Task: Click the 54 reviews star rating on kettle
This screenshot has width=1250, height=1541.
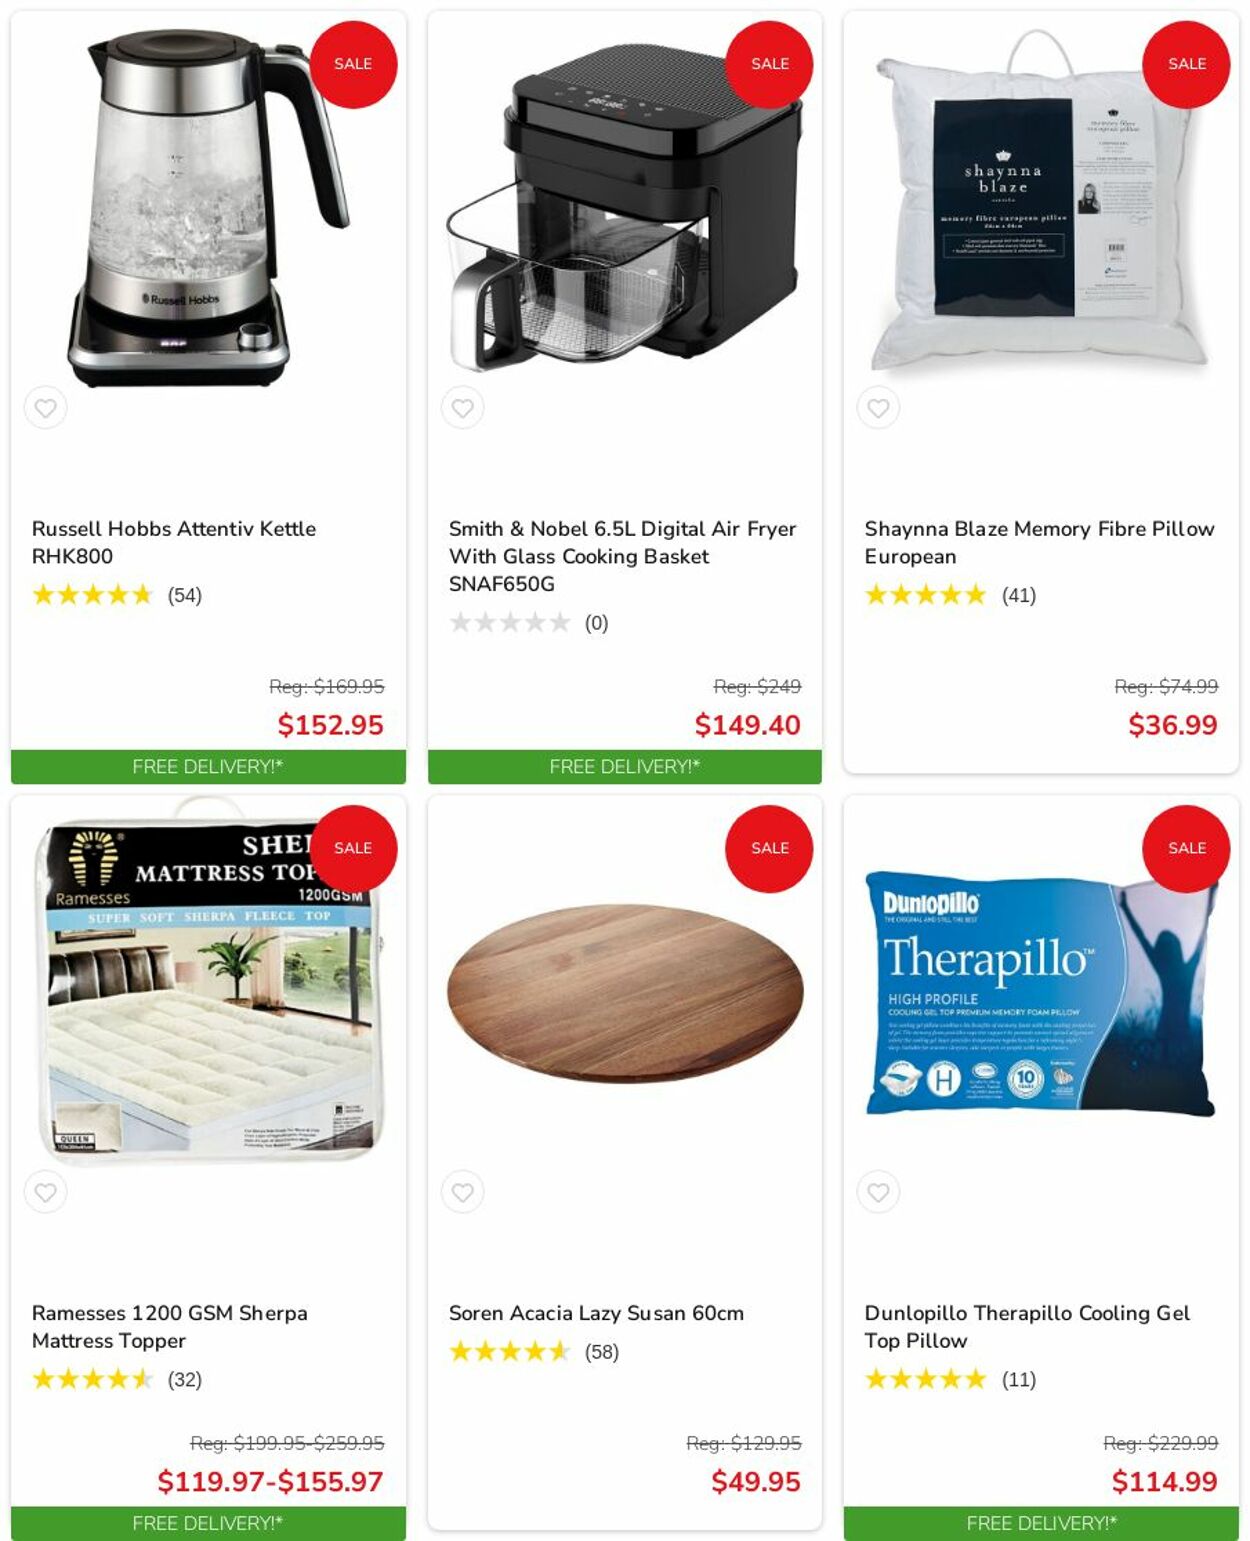Action: pos(117,595)
